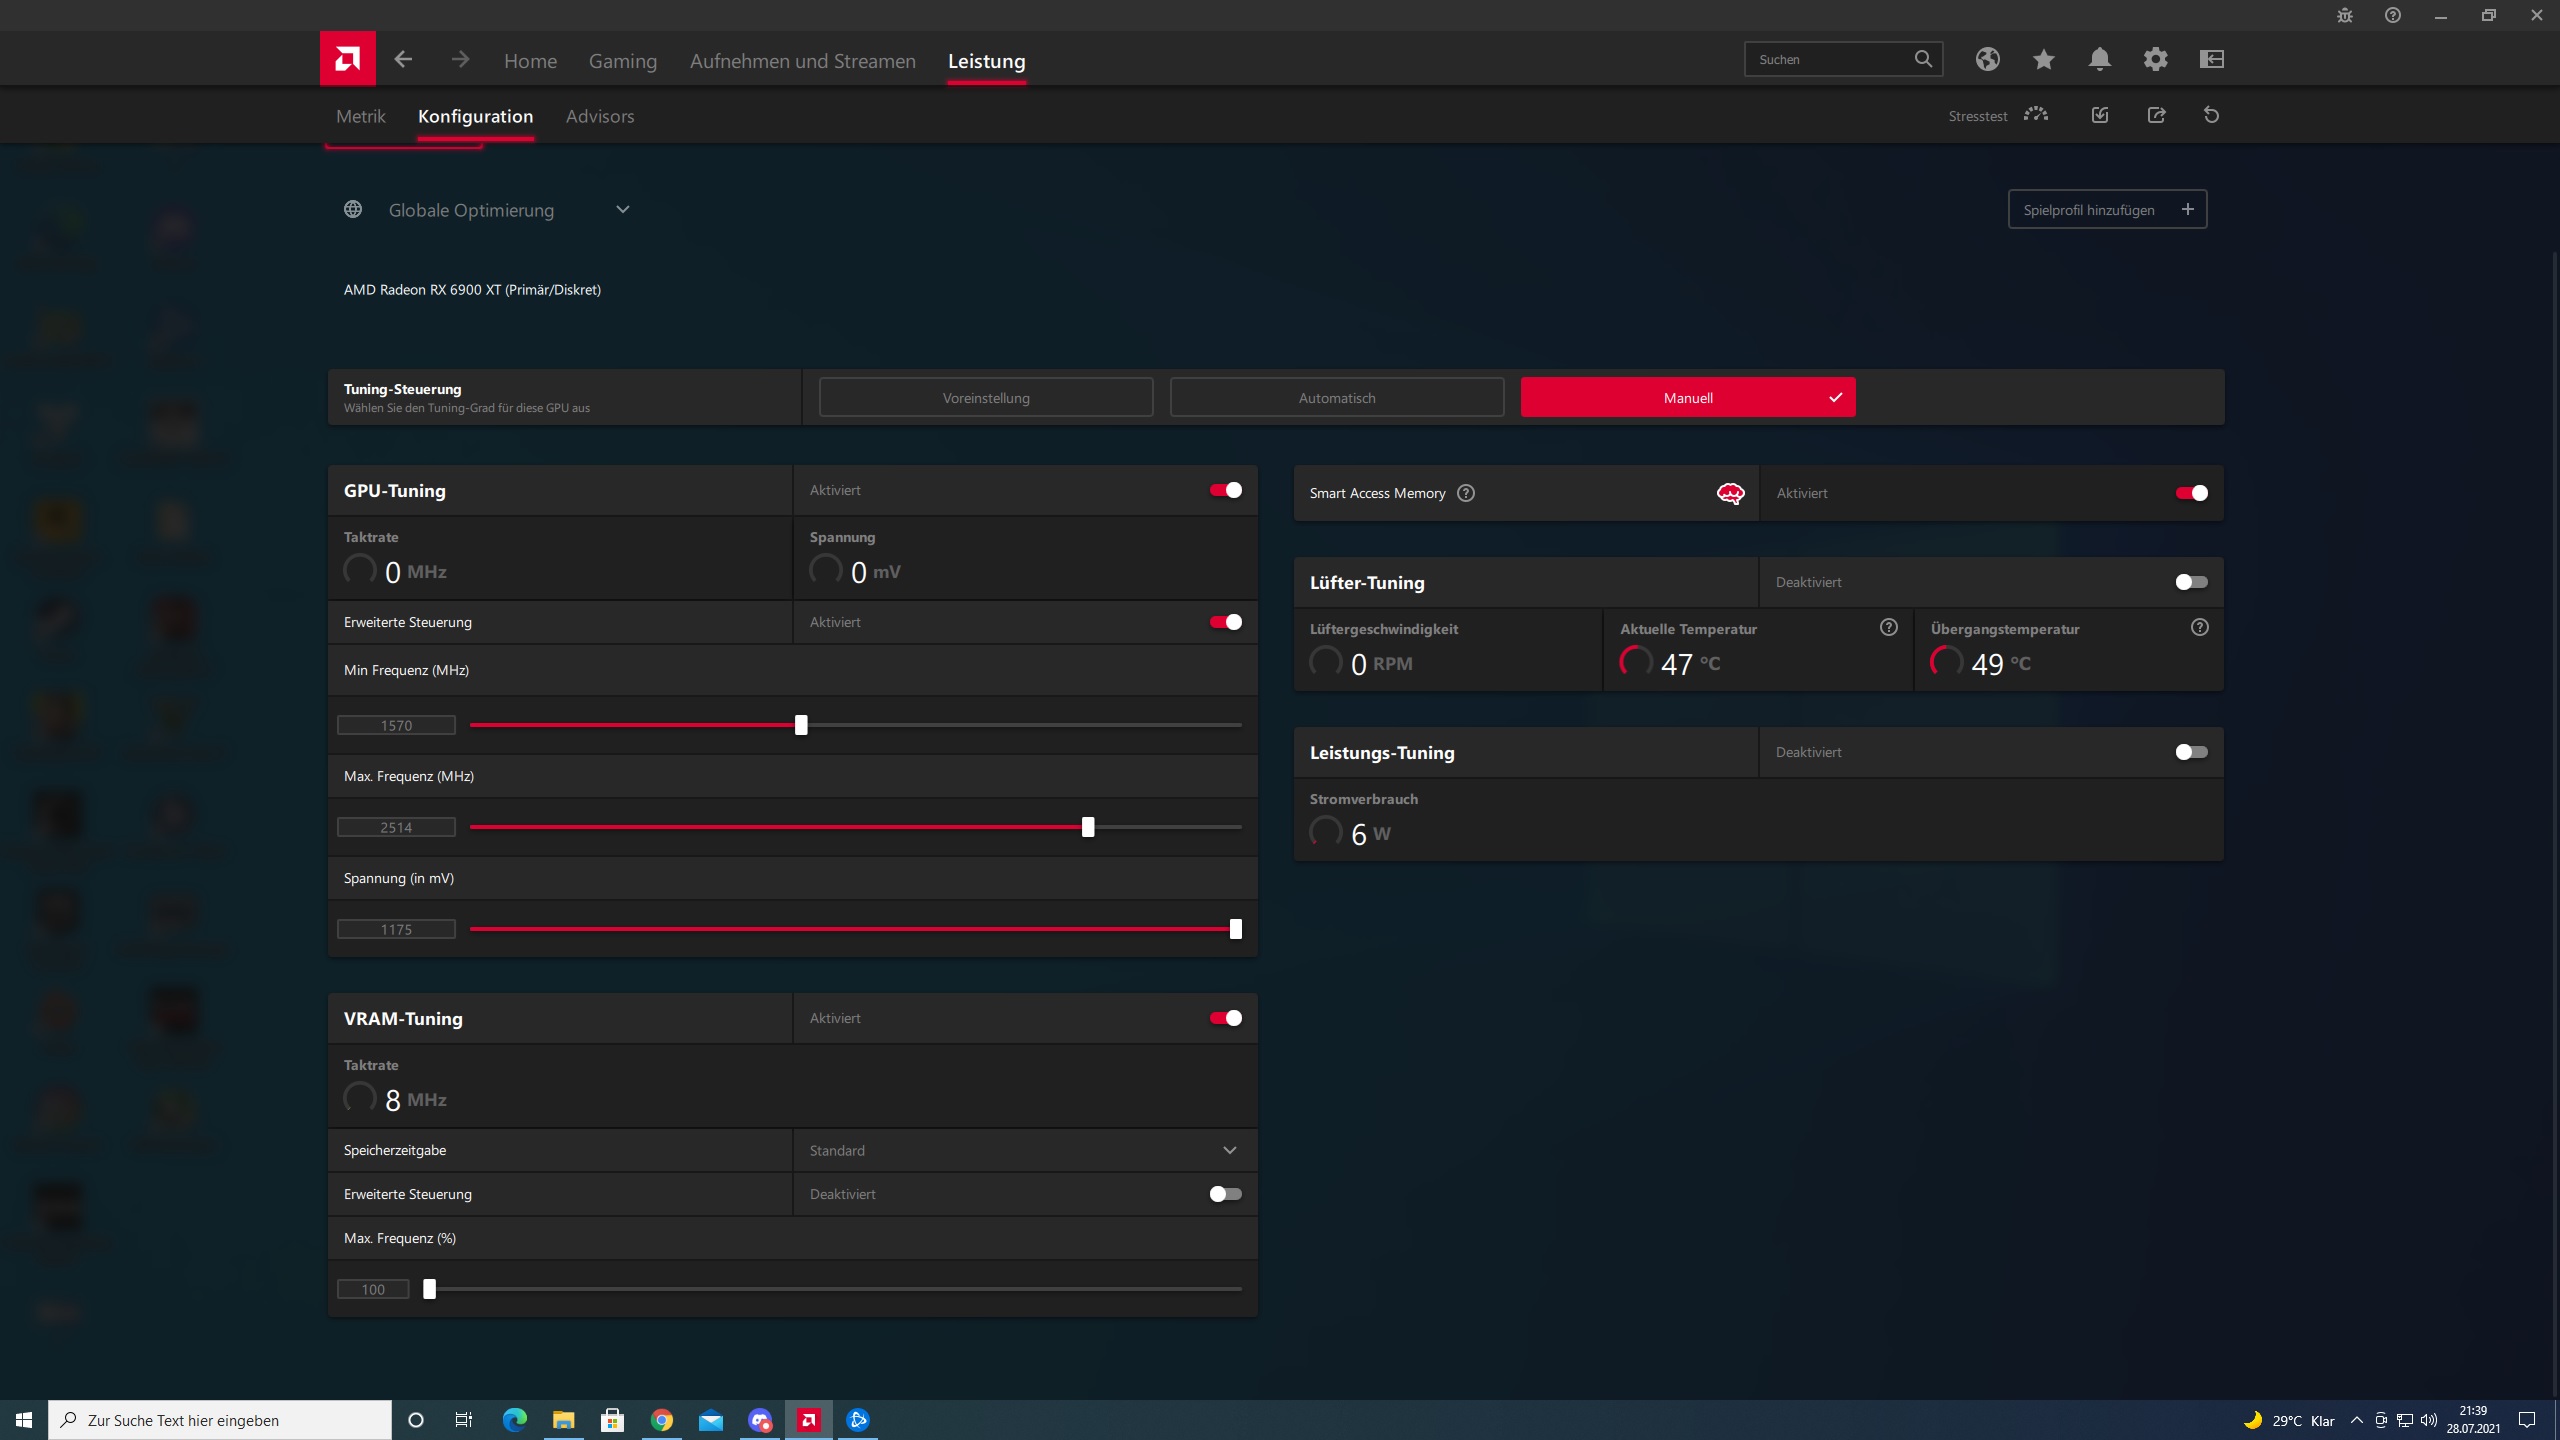Select the Automatisch tuning button

pyautogui.click(x=1336, y=398)
